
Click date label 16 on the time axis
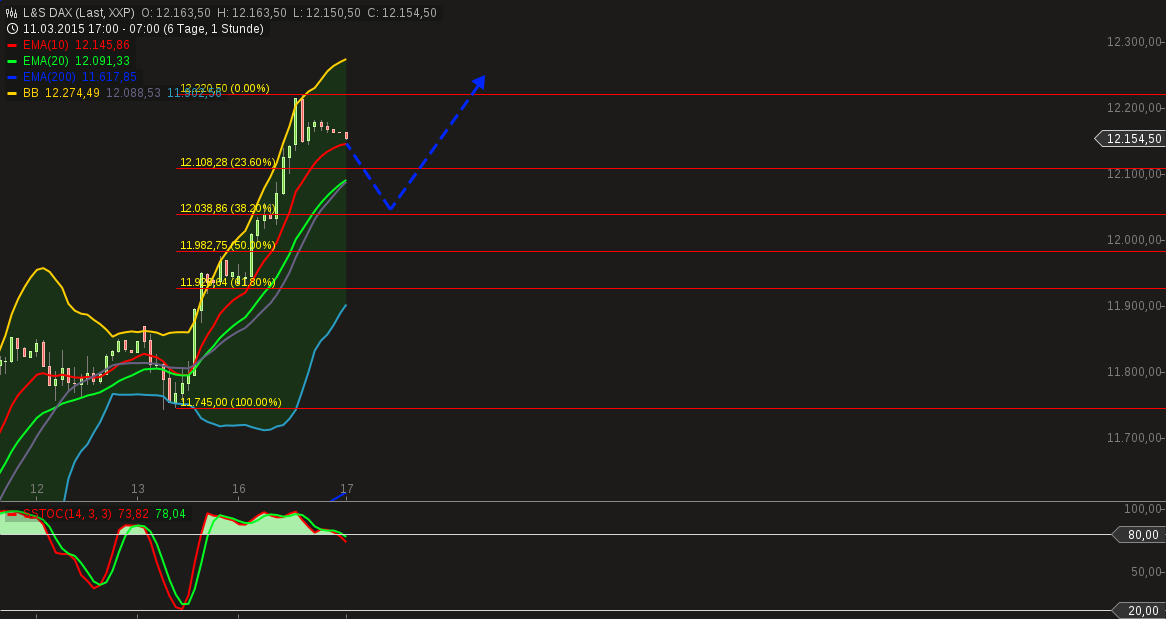(x=239, y=489)
